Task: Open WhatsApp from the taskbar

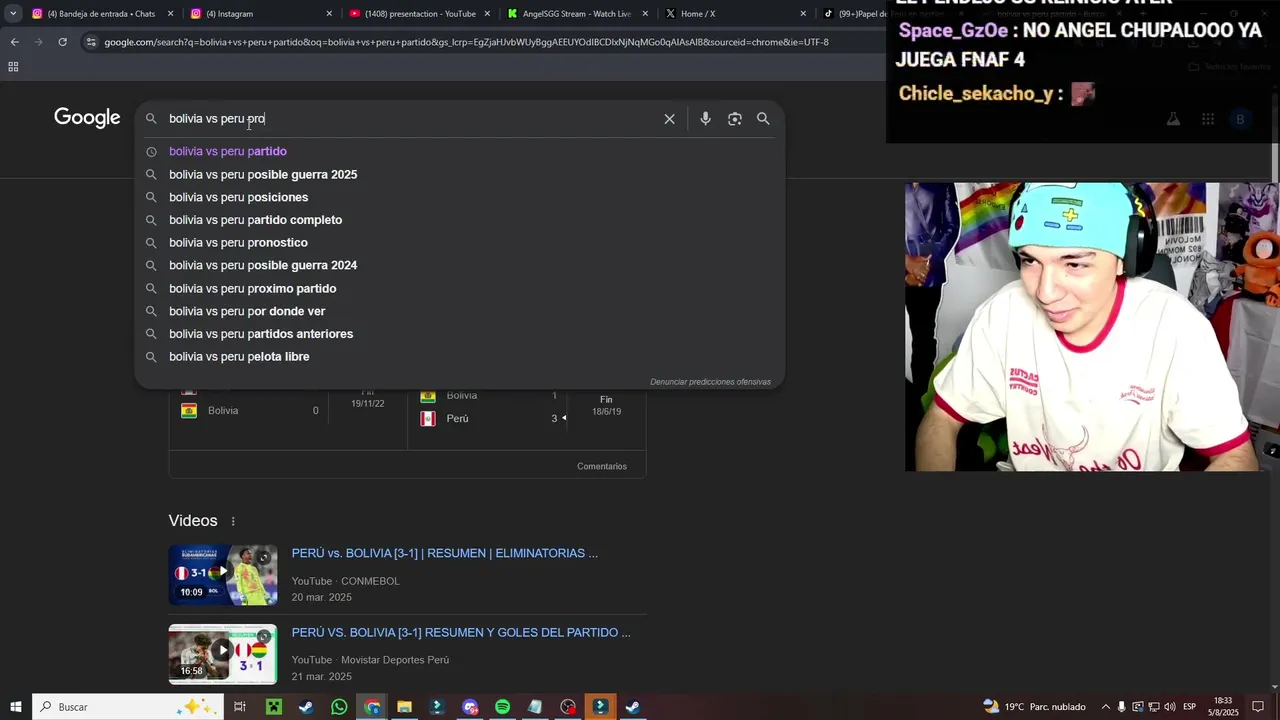Action: [x=339, y=707]
